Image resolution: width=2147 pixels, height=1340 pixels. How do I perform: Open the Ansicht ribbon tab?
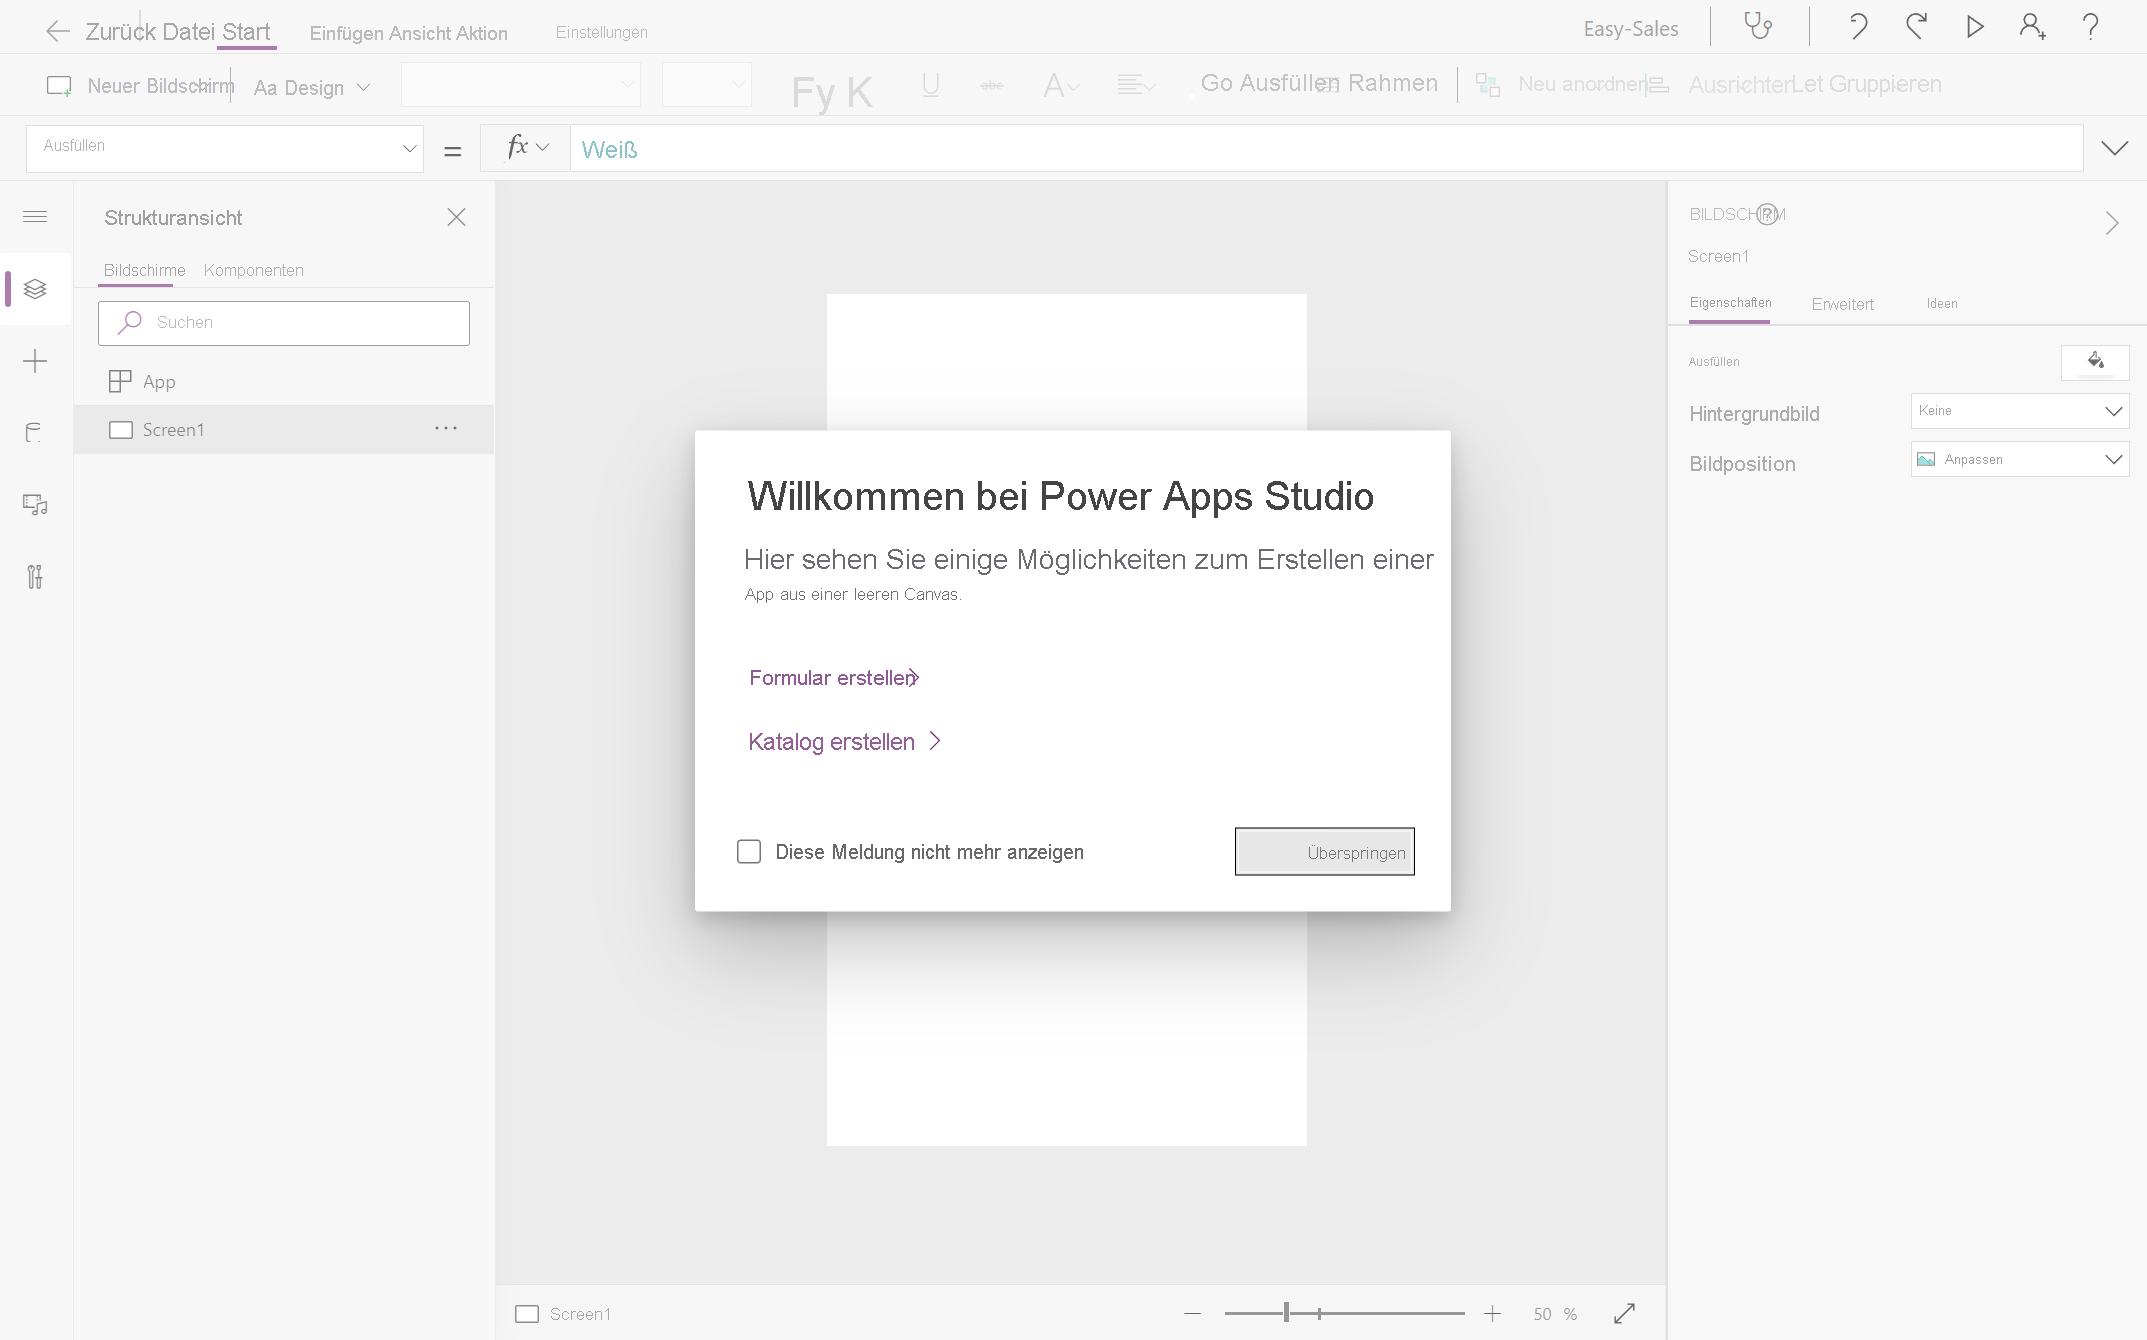[420, 33]
